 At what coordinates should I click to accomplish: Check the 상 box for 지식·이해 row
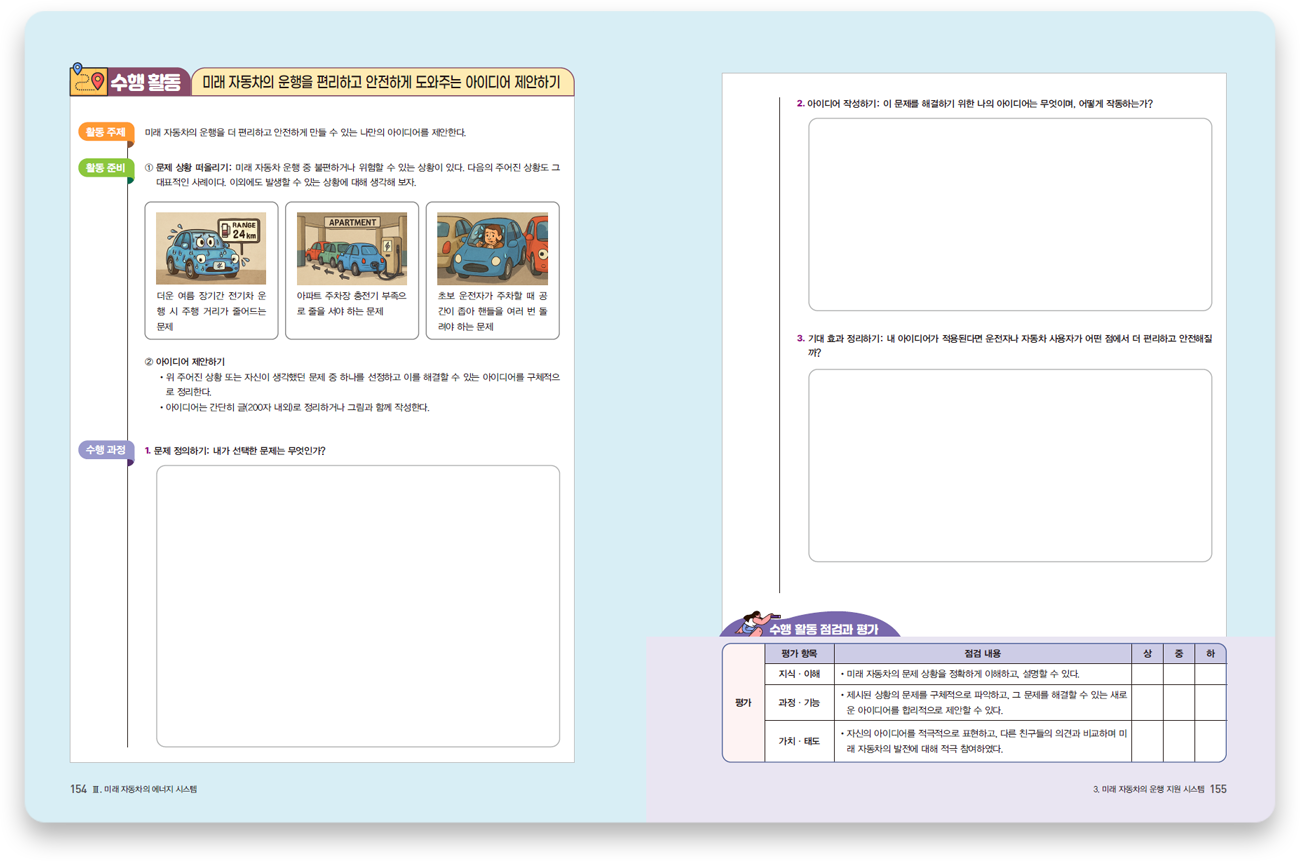(1147, 674)
